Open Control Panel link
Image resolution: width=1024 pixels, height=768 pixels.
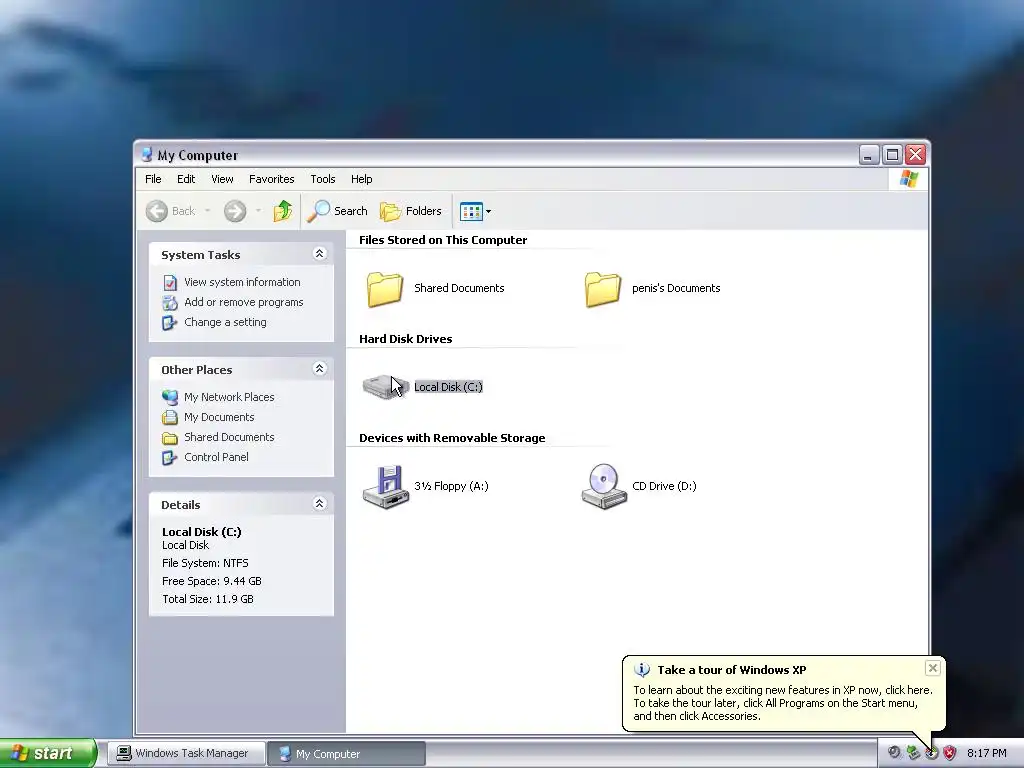click(216, 457)
